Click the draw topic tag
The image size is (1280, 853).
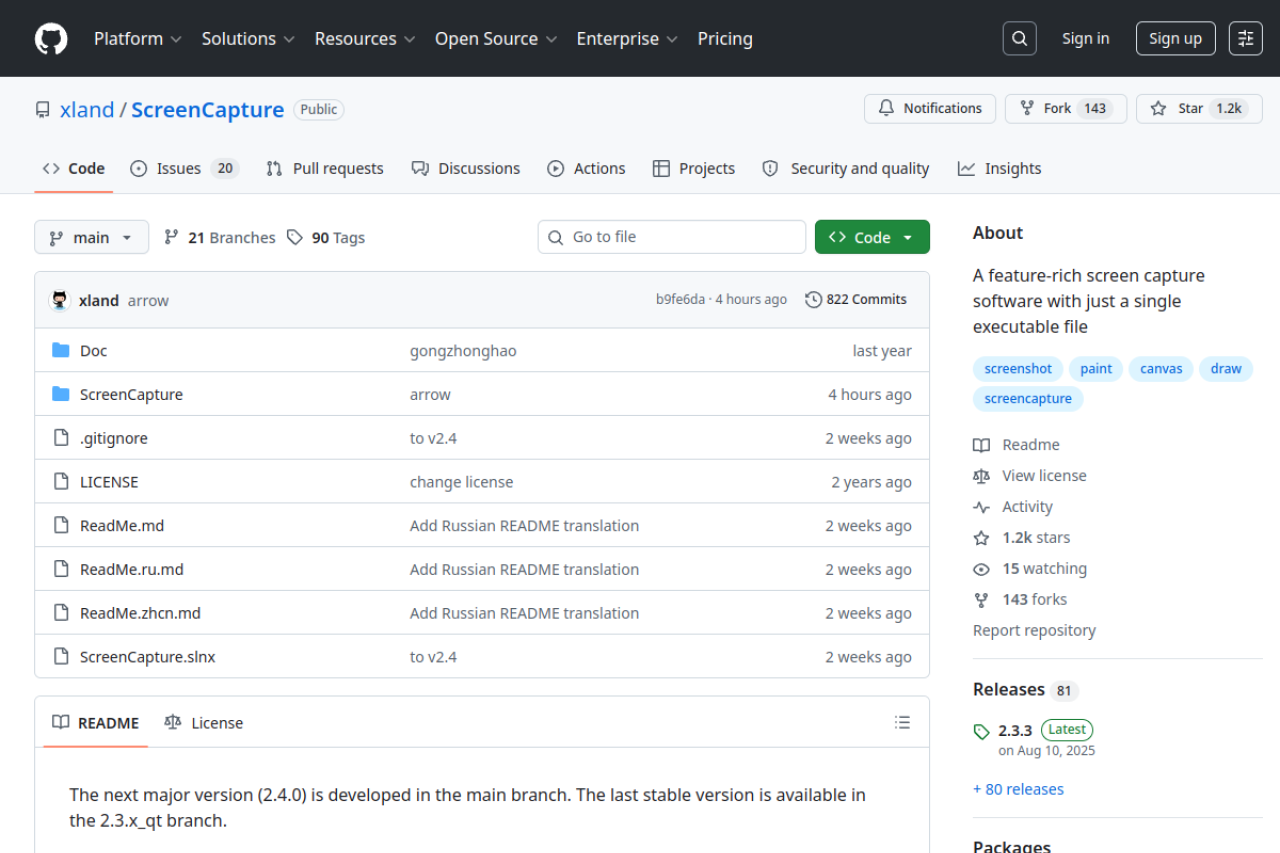click(1226, 369)
